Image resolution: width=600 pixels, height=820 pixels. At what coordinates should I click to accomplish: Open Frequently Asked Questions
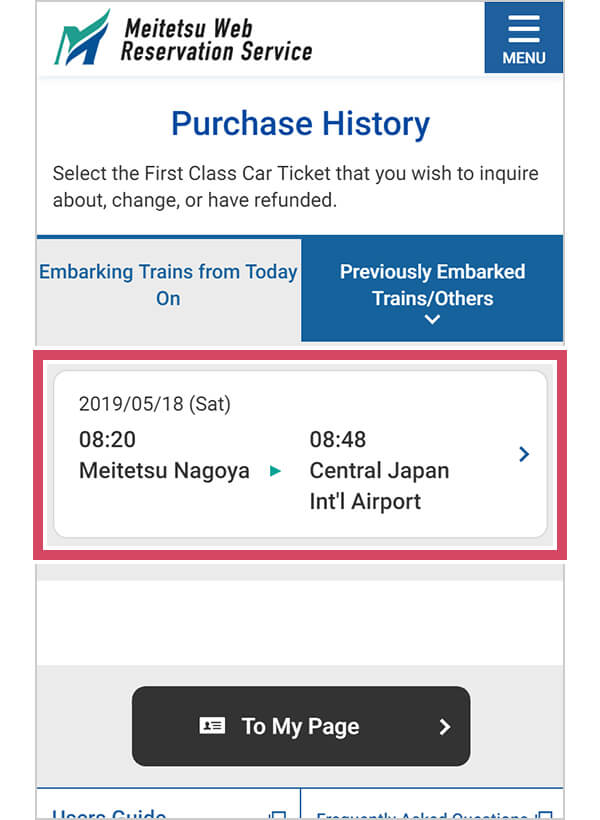425,815
